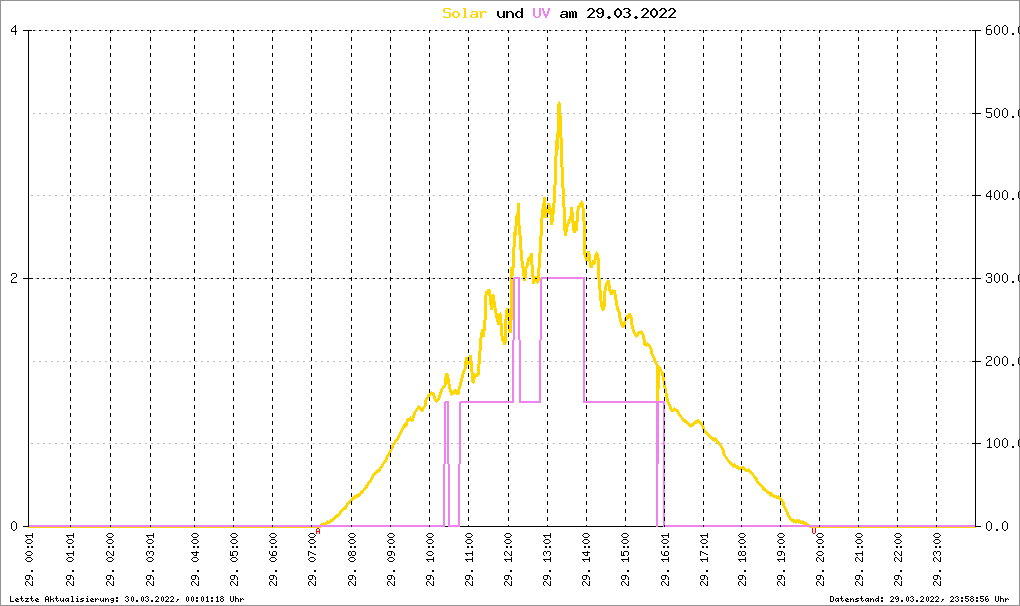
Task: Click the time label "29. 00:01"
Action: pos(29,560)
